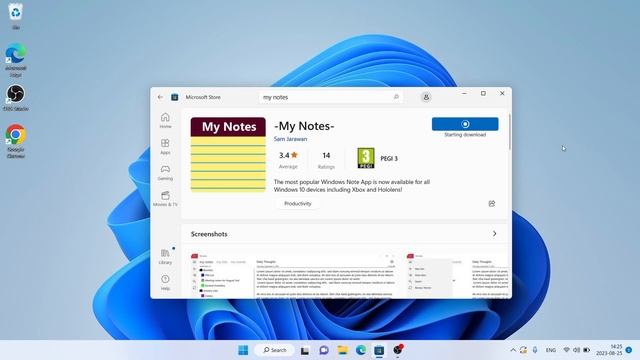Open Movies & TV in Store sidebar
The width and height of the screenshot is (640, 360).
pyautogui.click(x=165, y=199)
